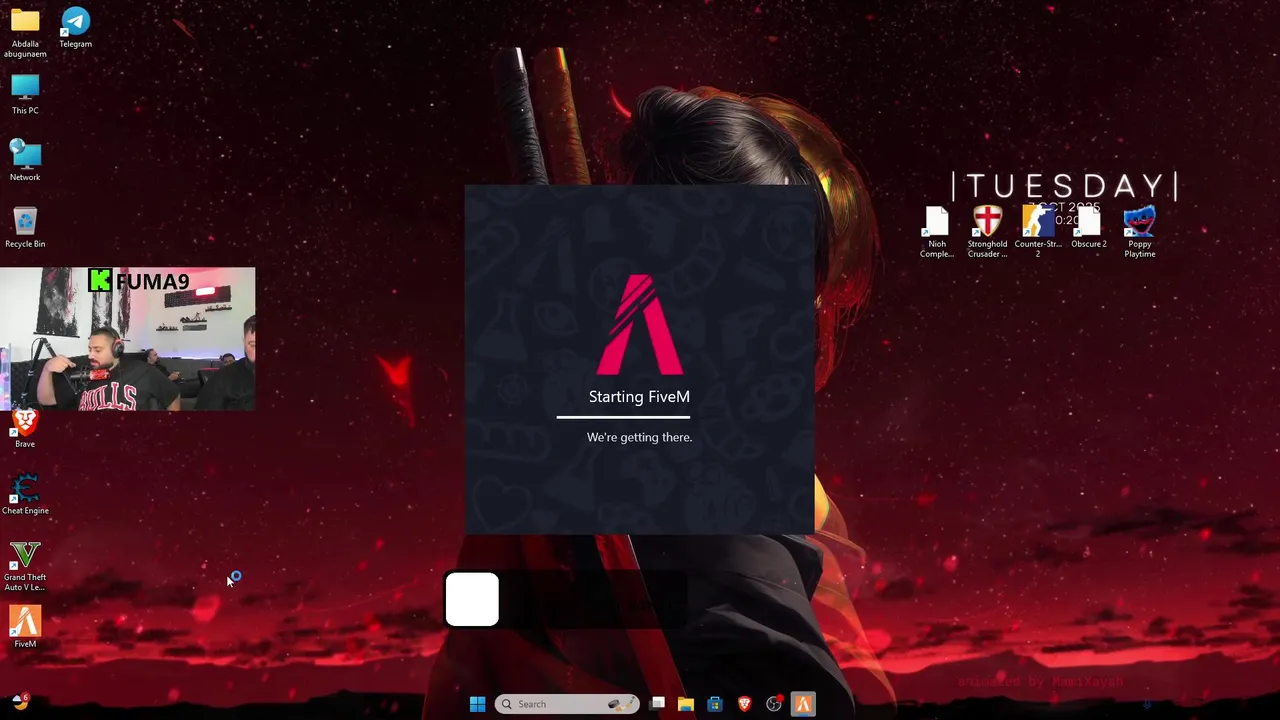Viewport: 1280px width, 720px height.
Task: Open the Windows Start menu
Action: point(477,704)
